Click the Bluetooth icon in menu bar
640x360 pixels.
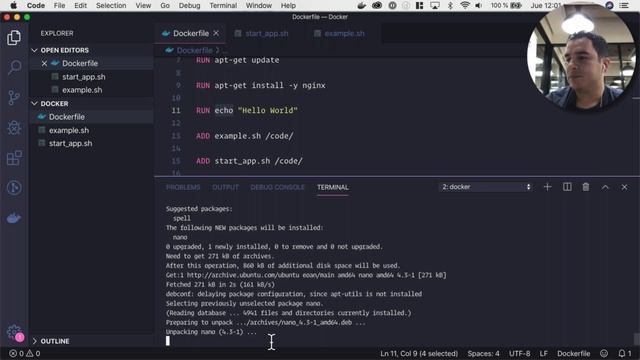tap(450, 5)
